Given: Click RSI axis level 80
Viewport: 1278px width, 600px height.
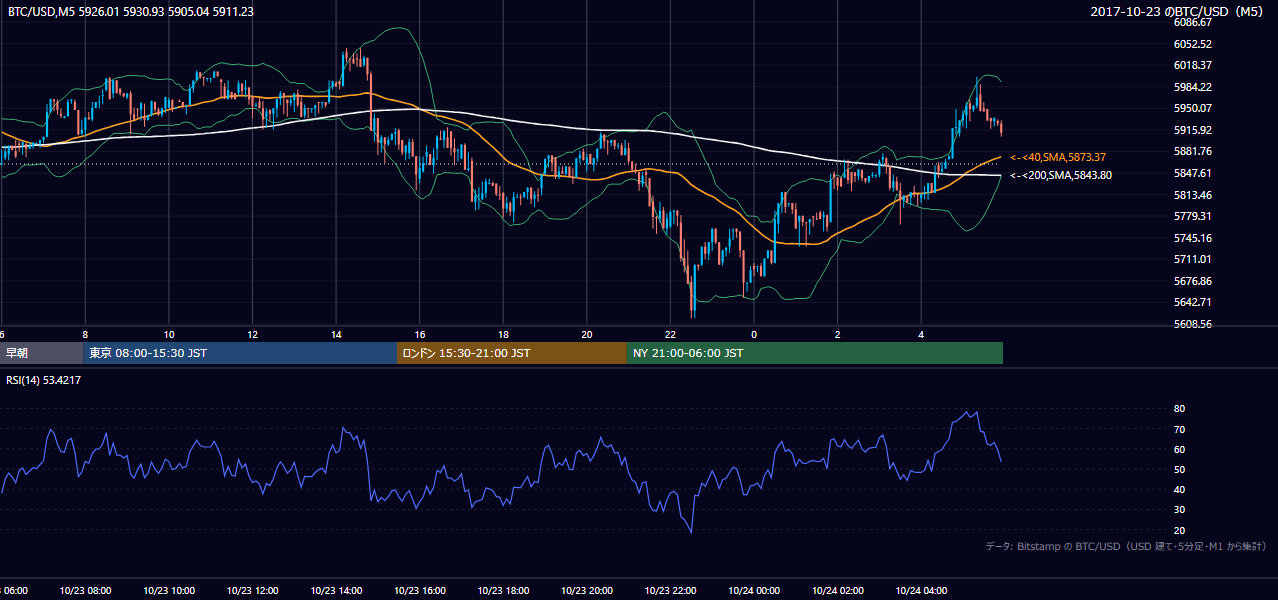Looking at the screenshot, I should tap(1180, 409).
